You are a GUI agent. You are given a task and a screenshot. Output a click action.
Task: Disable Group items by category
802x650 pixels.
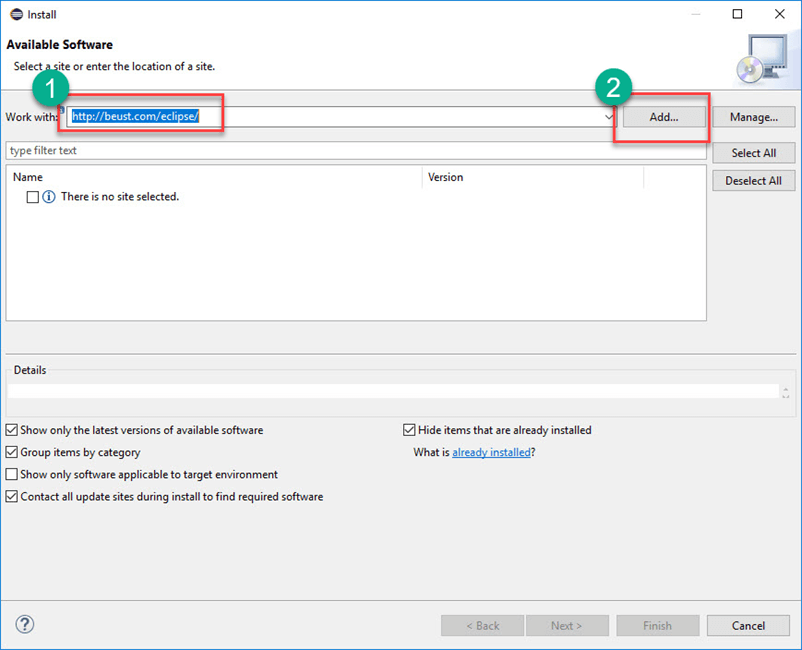coord(12,452)
